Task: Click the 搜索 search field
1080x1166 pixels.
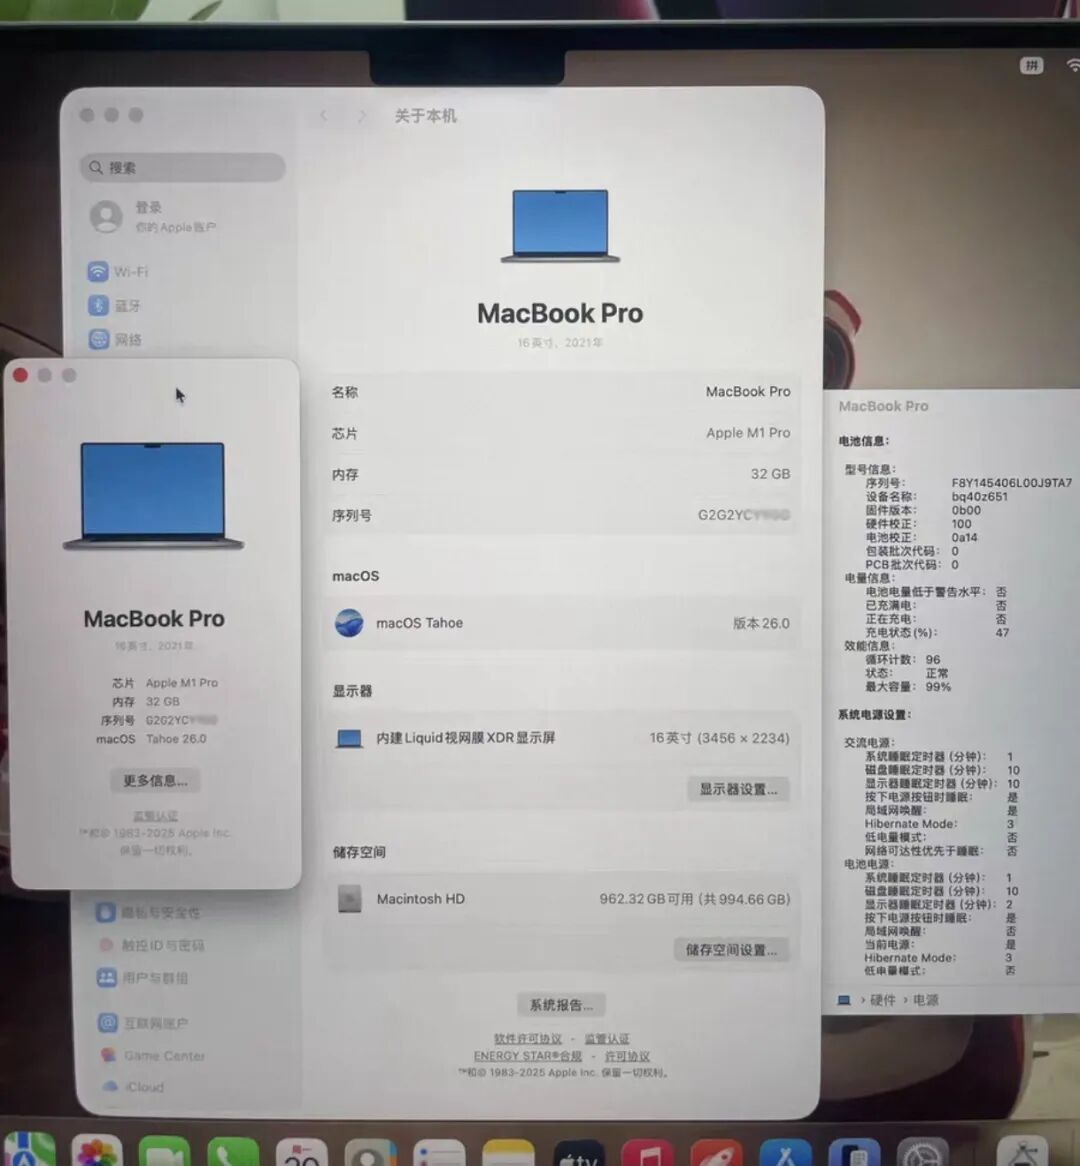Action: [180, 167]
